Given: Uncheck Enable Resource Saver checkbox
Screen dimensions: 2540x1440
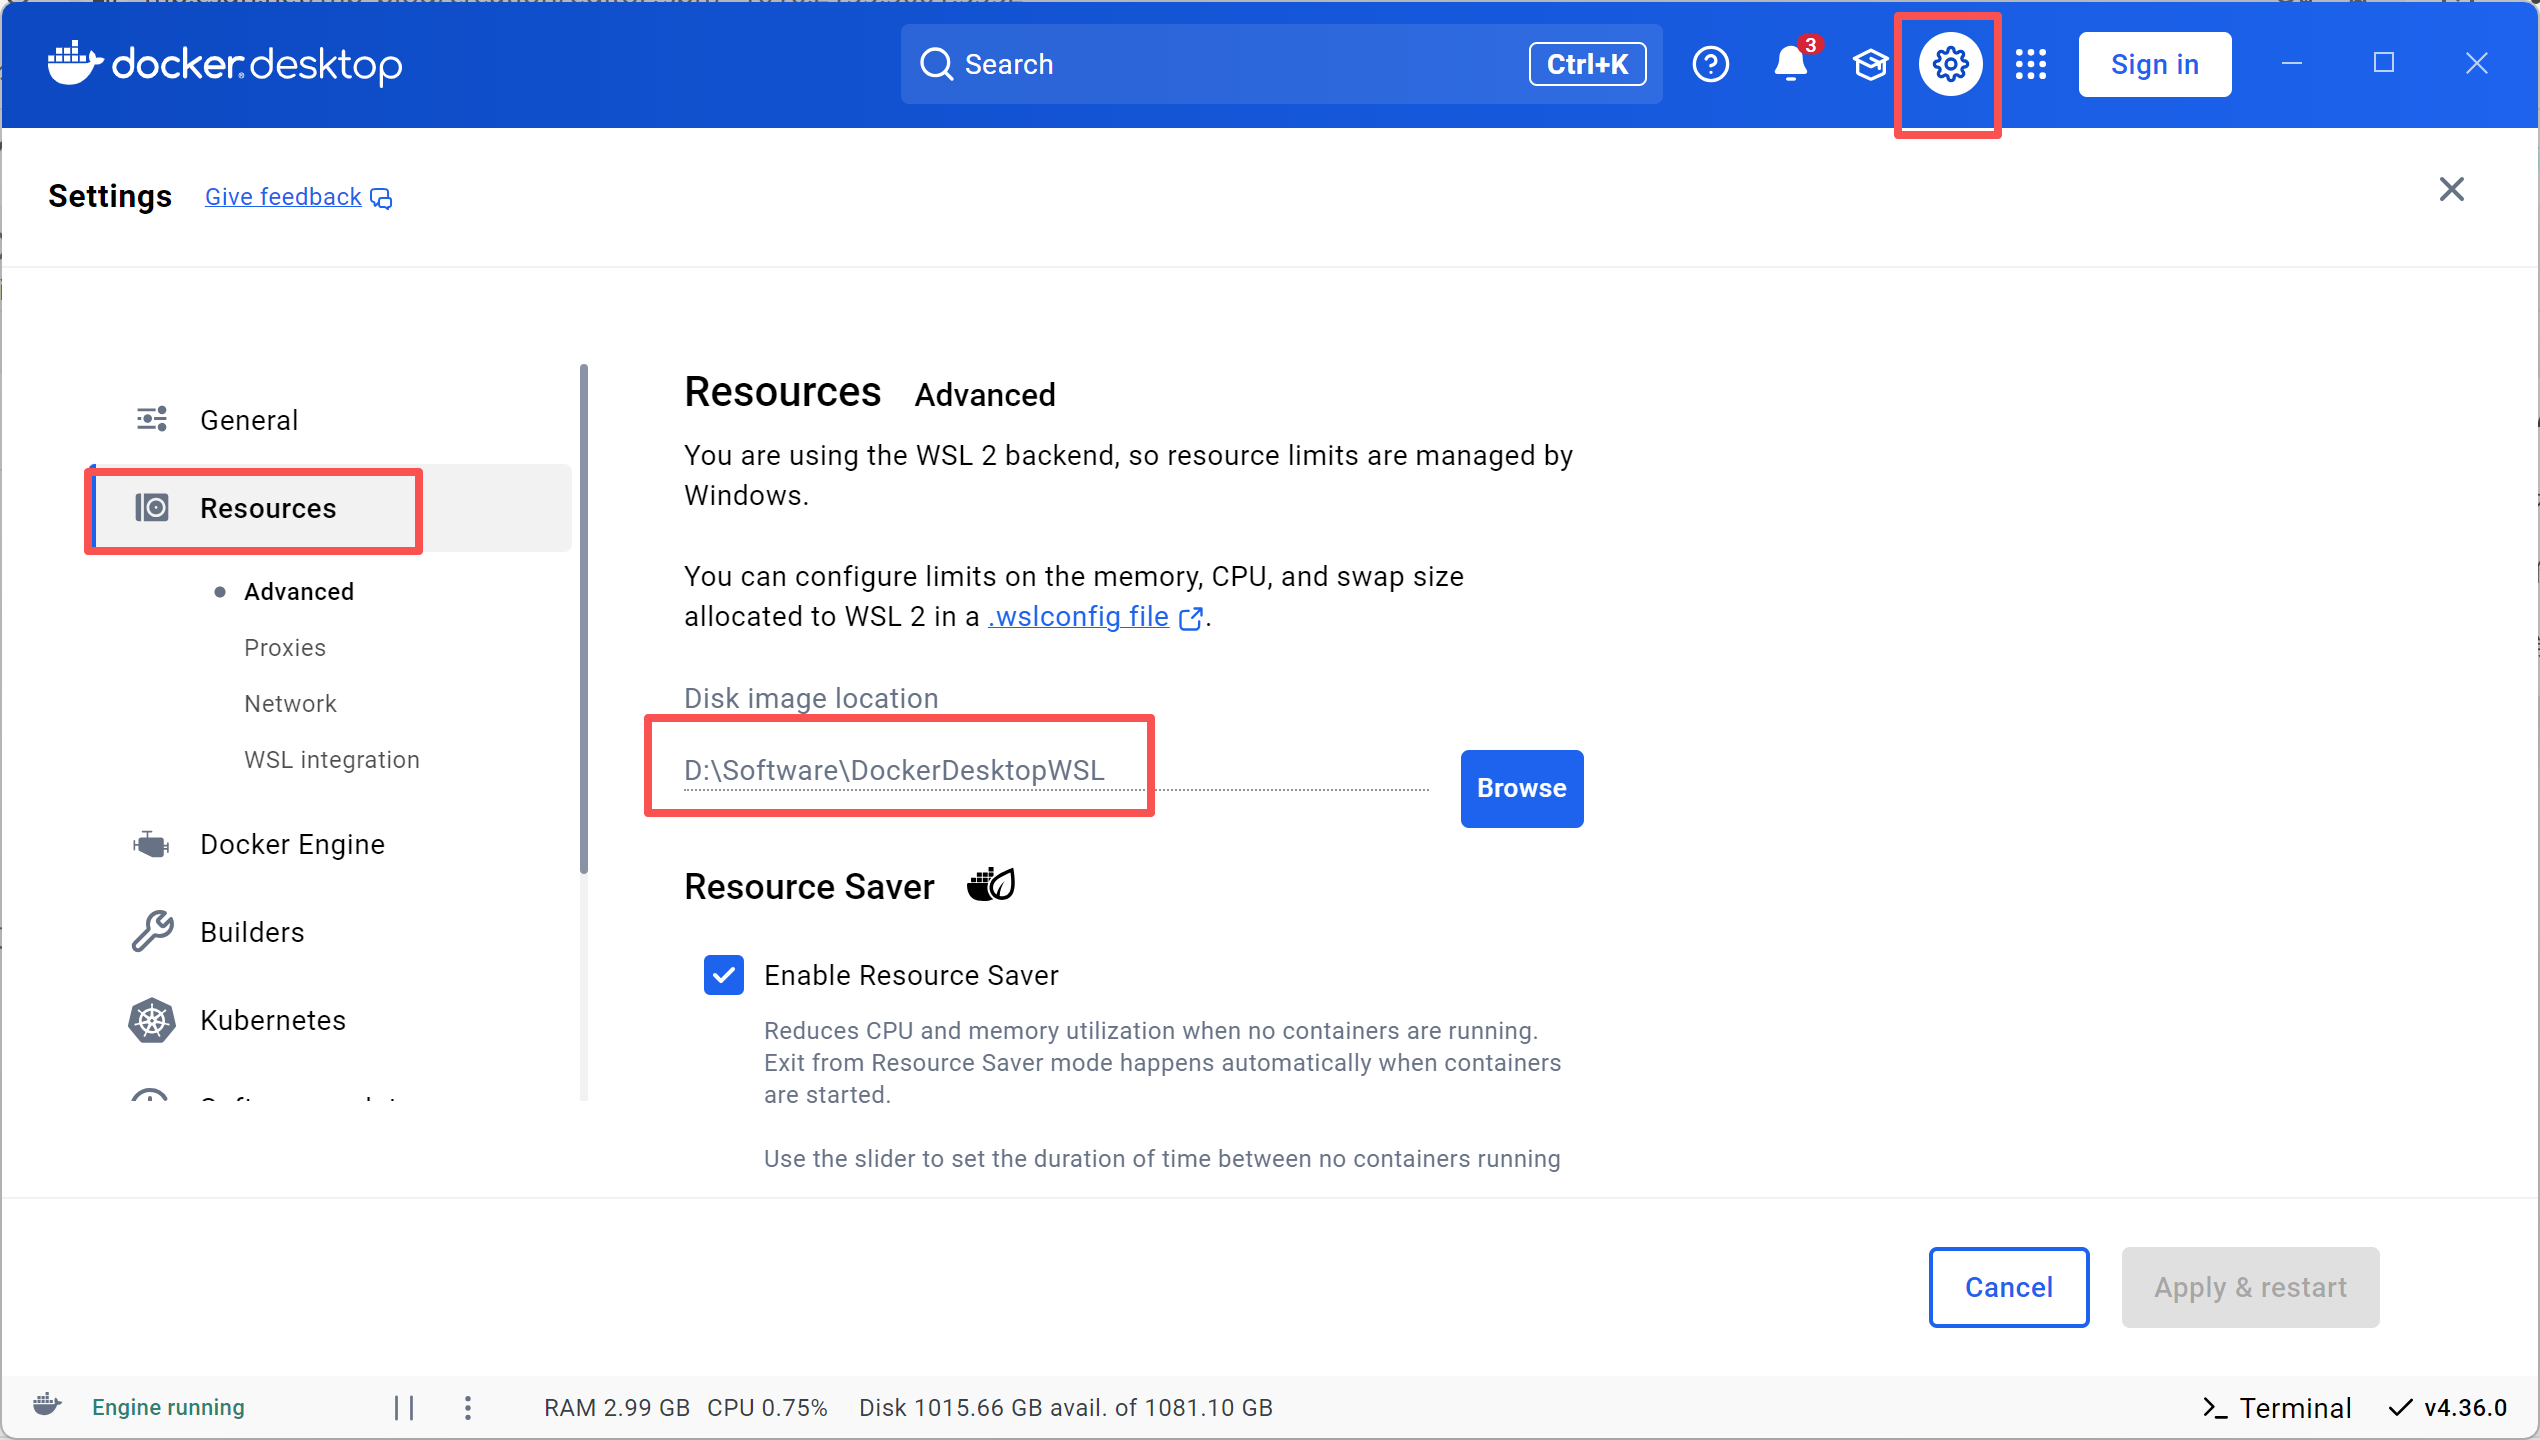Looking at the screenshot, I should pos(724,975).
